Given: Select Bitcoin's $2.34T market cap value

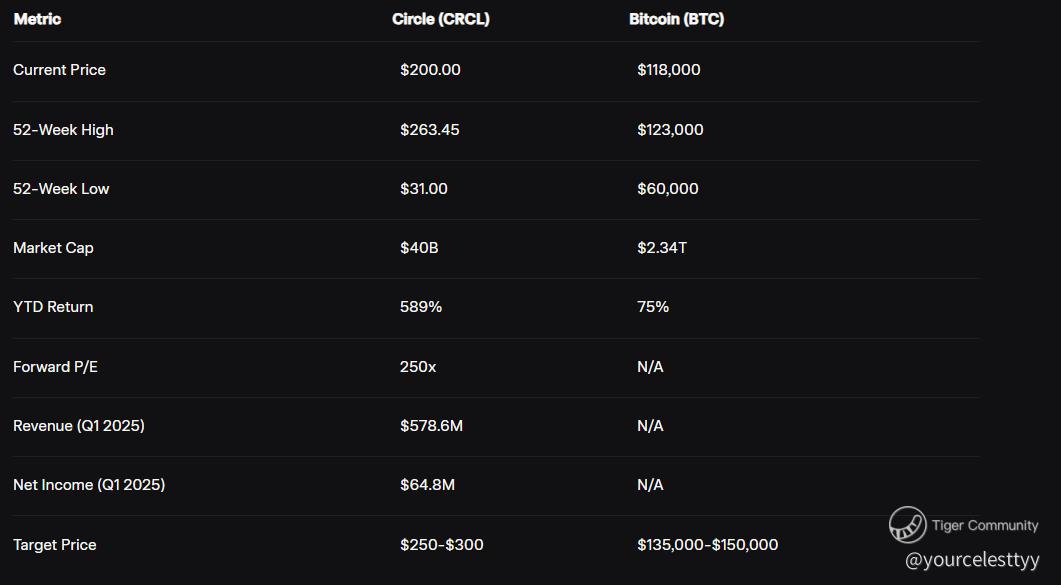Looking at the screenshot, I should [x=662, y=248].
